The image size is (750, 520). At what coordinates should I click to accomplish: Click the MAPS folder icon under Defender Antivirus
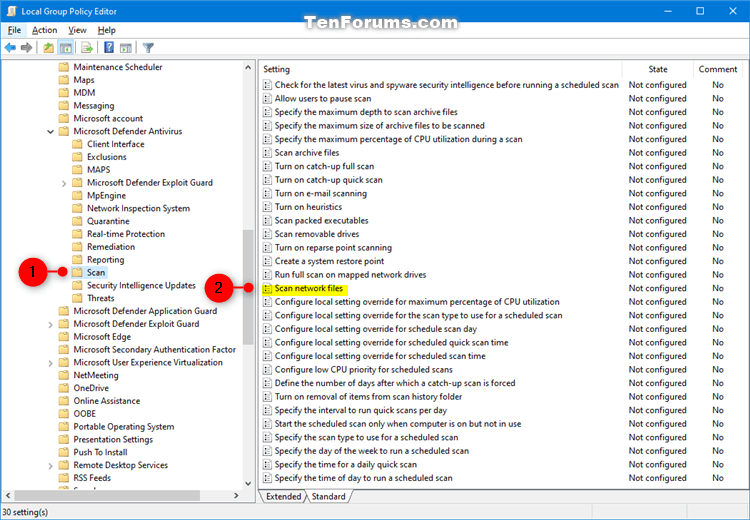coord(77,170)
